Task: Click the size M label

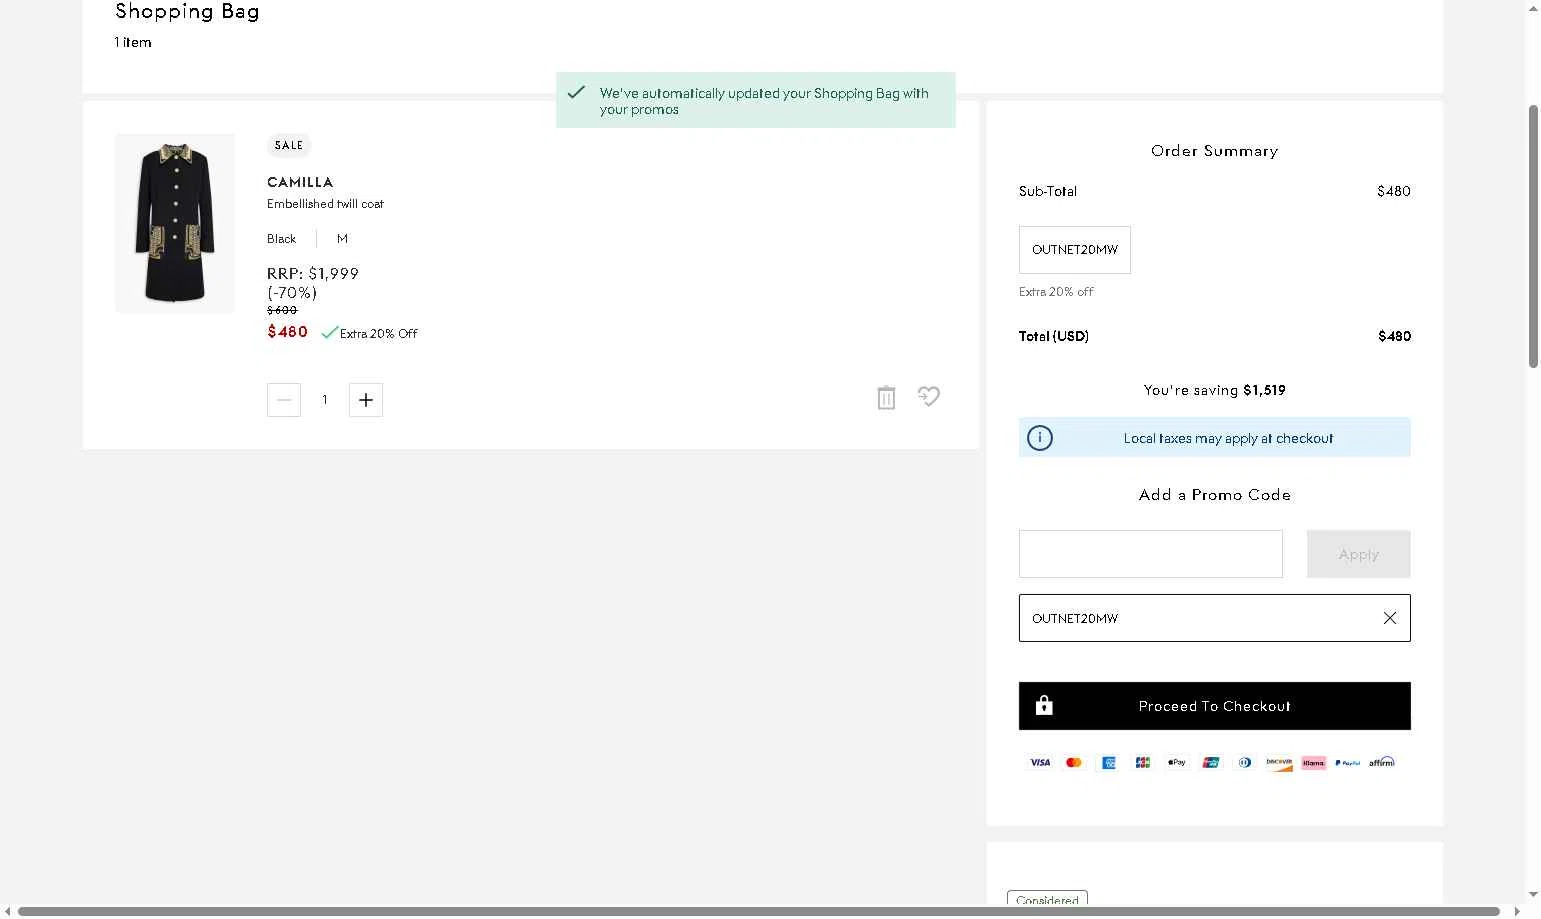Action: click(342, 239)
